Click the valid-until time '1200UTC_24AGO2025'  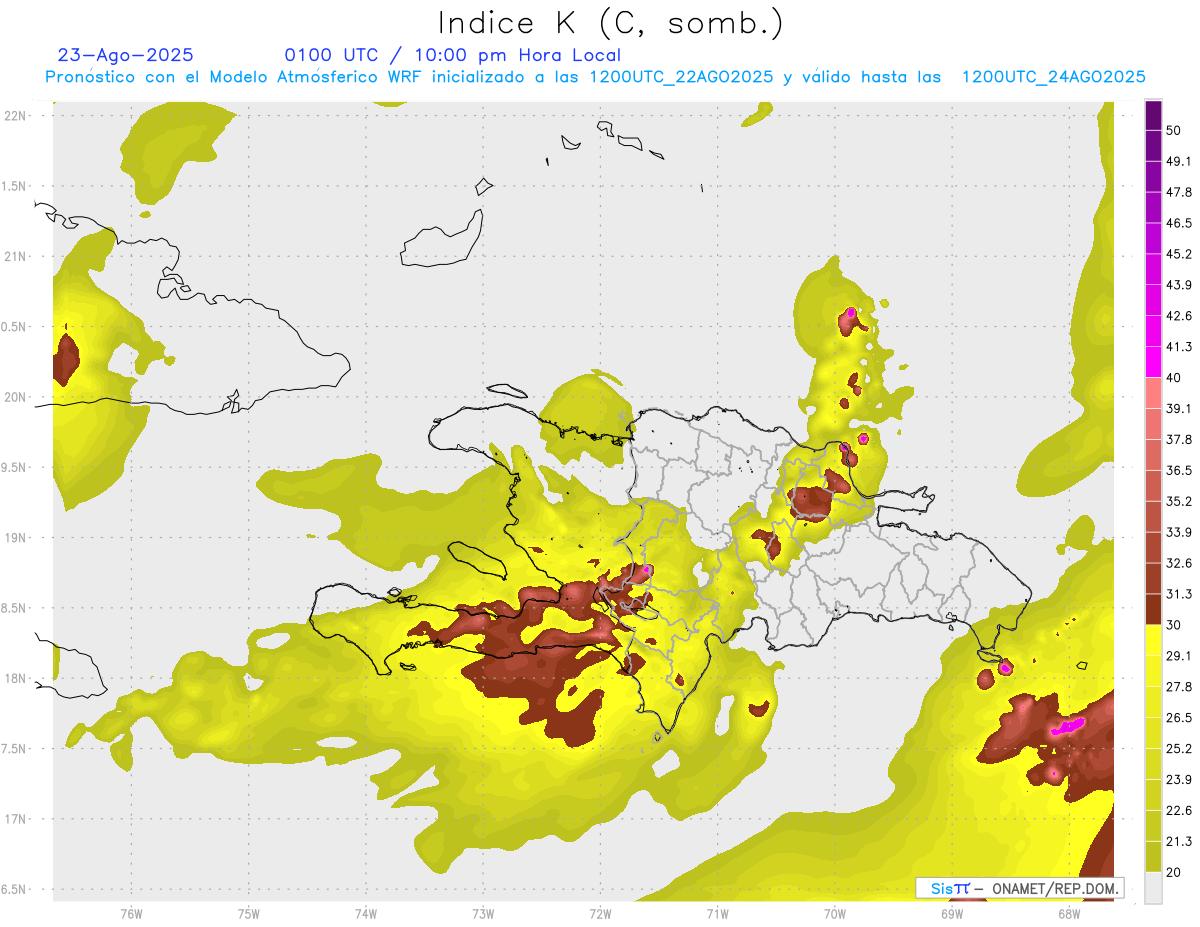[1053, 77]
